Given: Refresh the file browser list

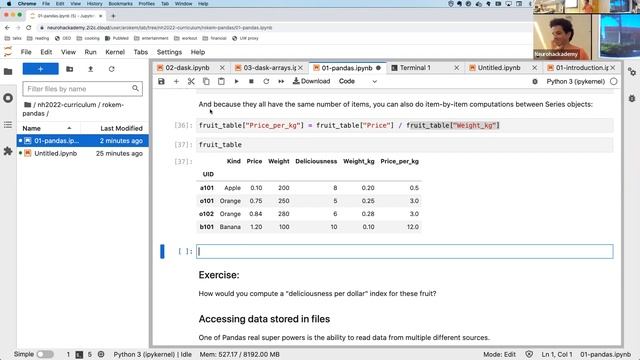Looking at the screenshot, I should pyautogui.click(x=111, y=69).
